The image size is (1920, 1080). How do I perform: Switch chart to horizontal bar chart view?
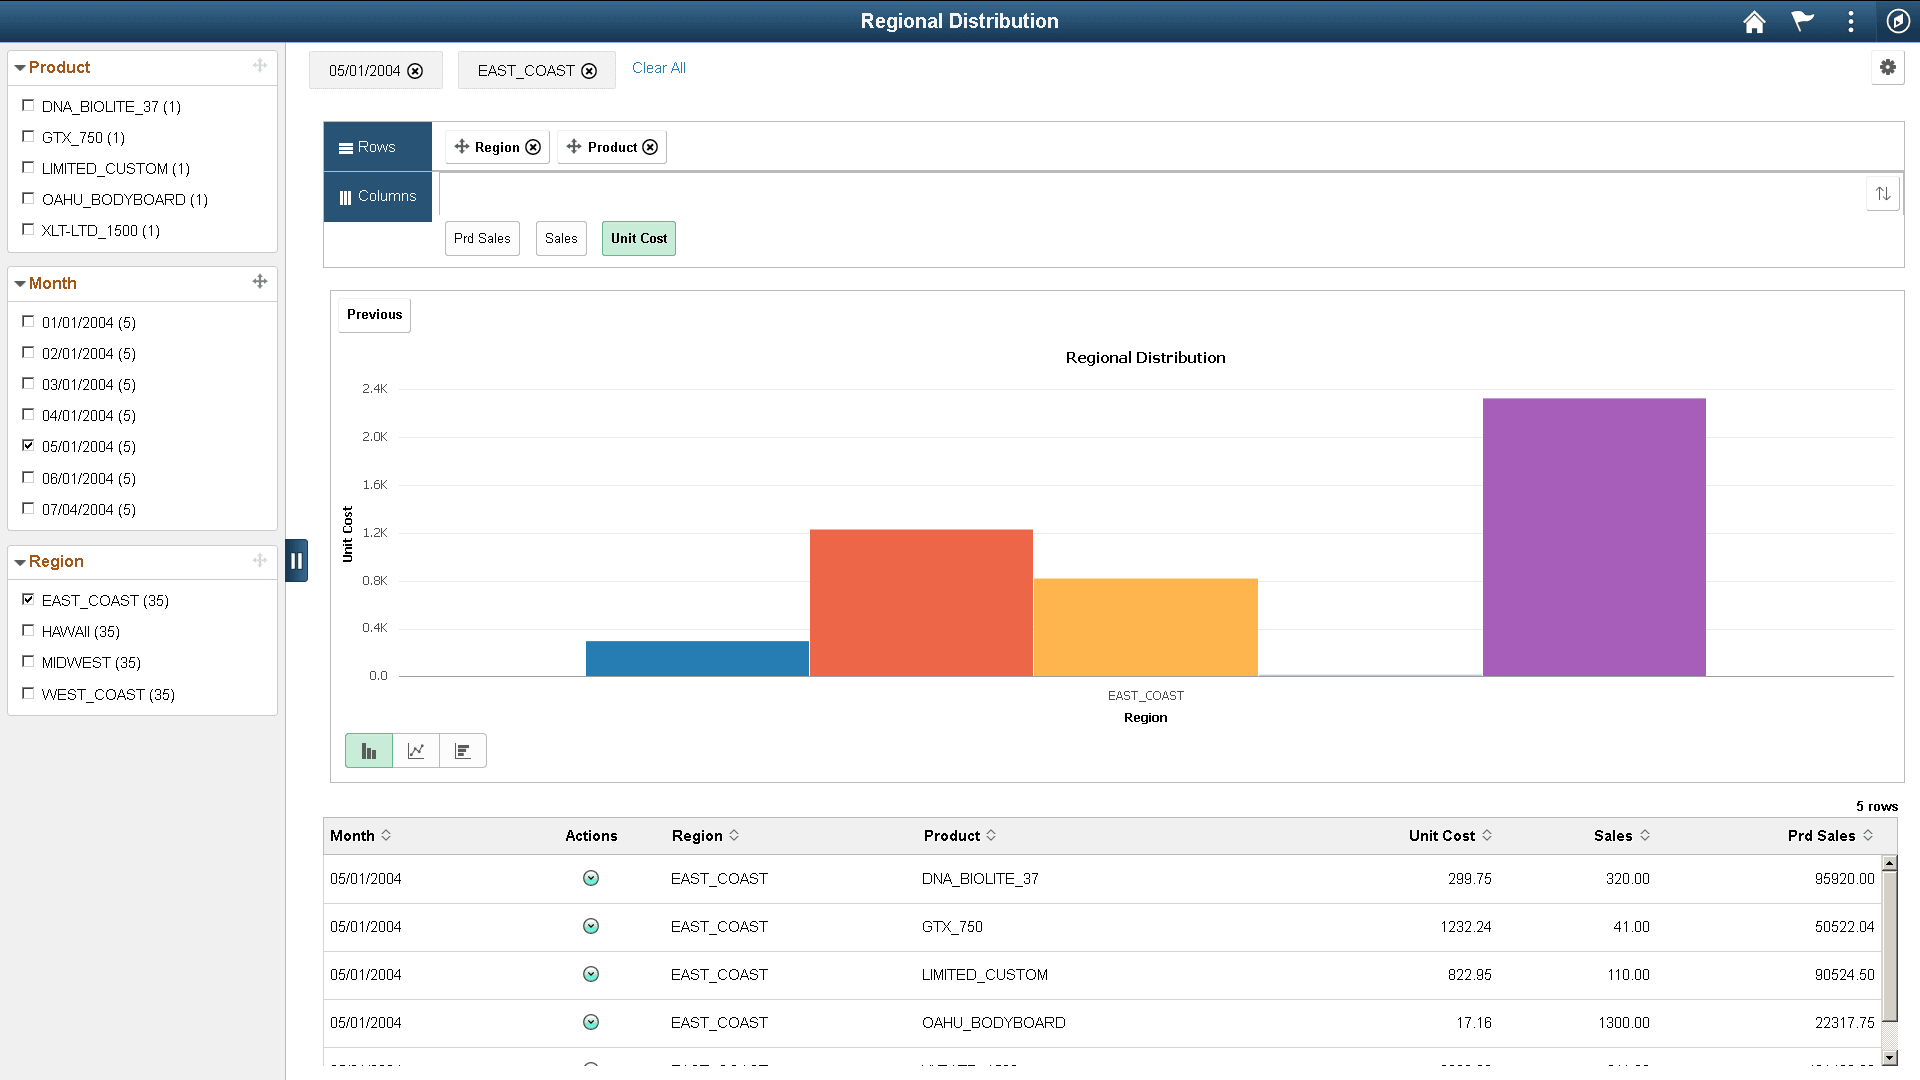(x=462, y=750)
